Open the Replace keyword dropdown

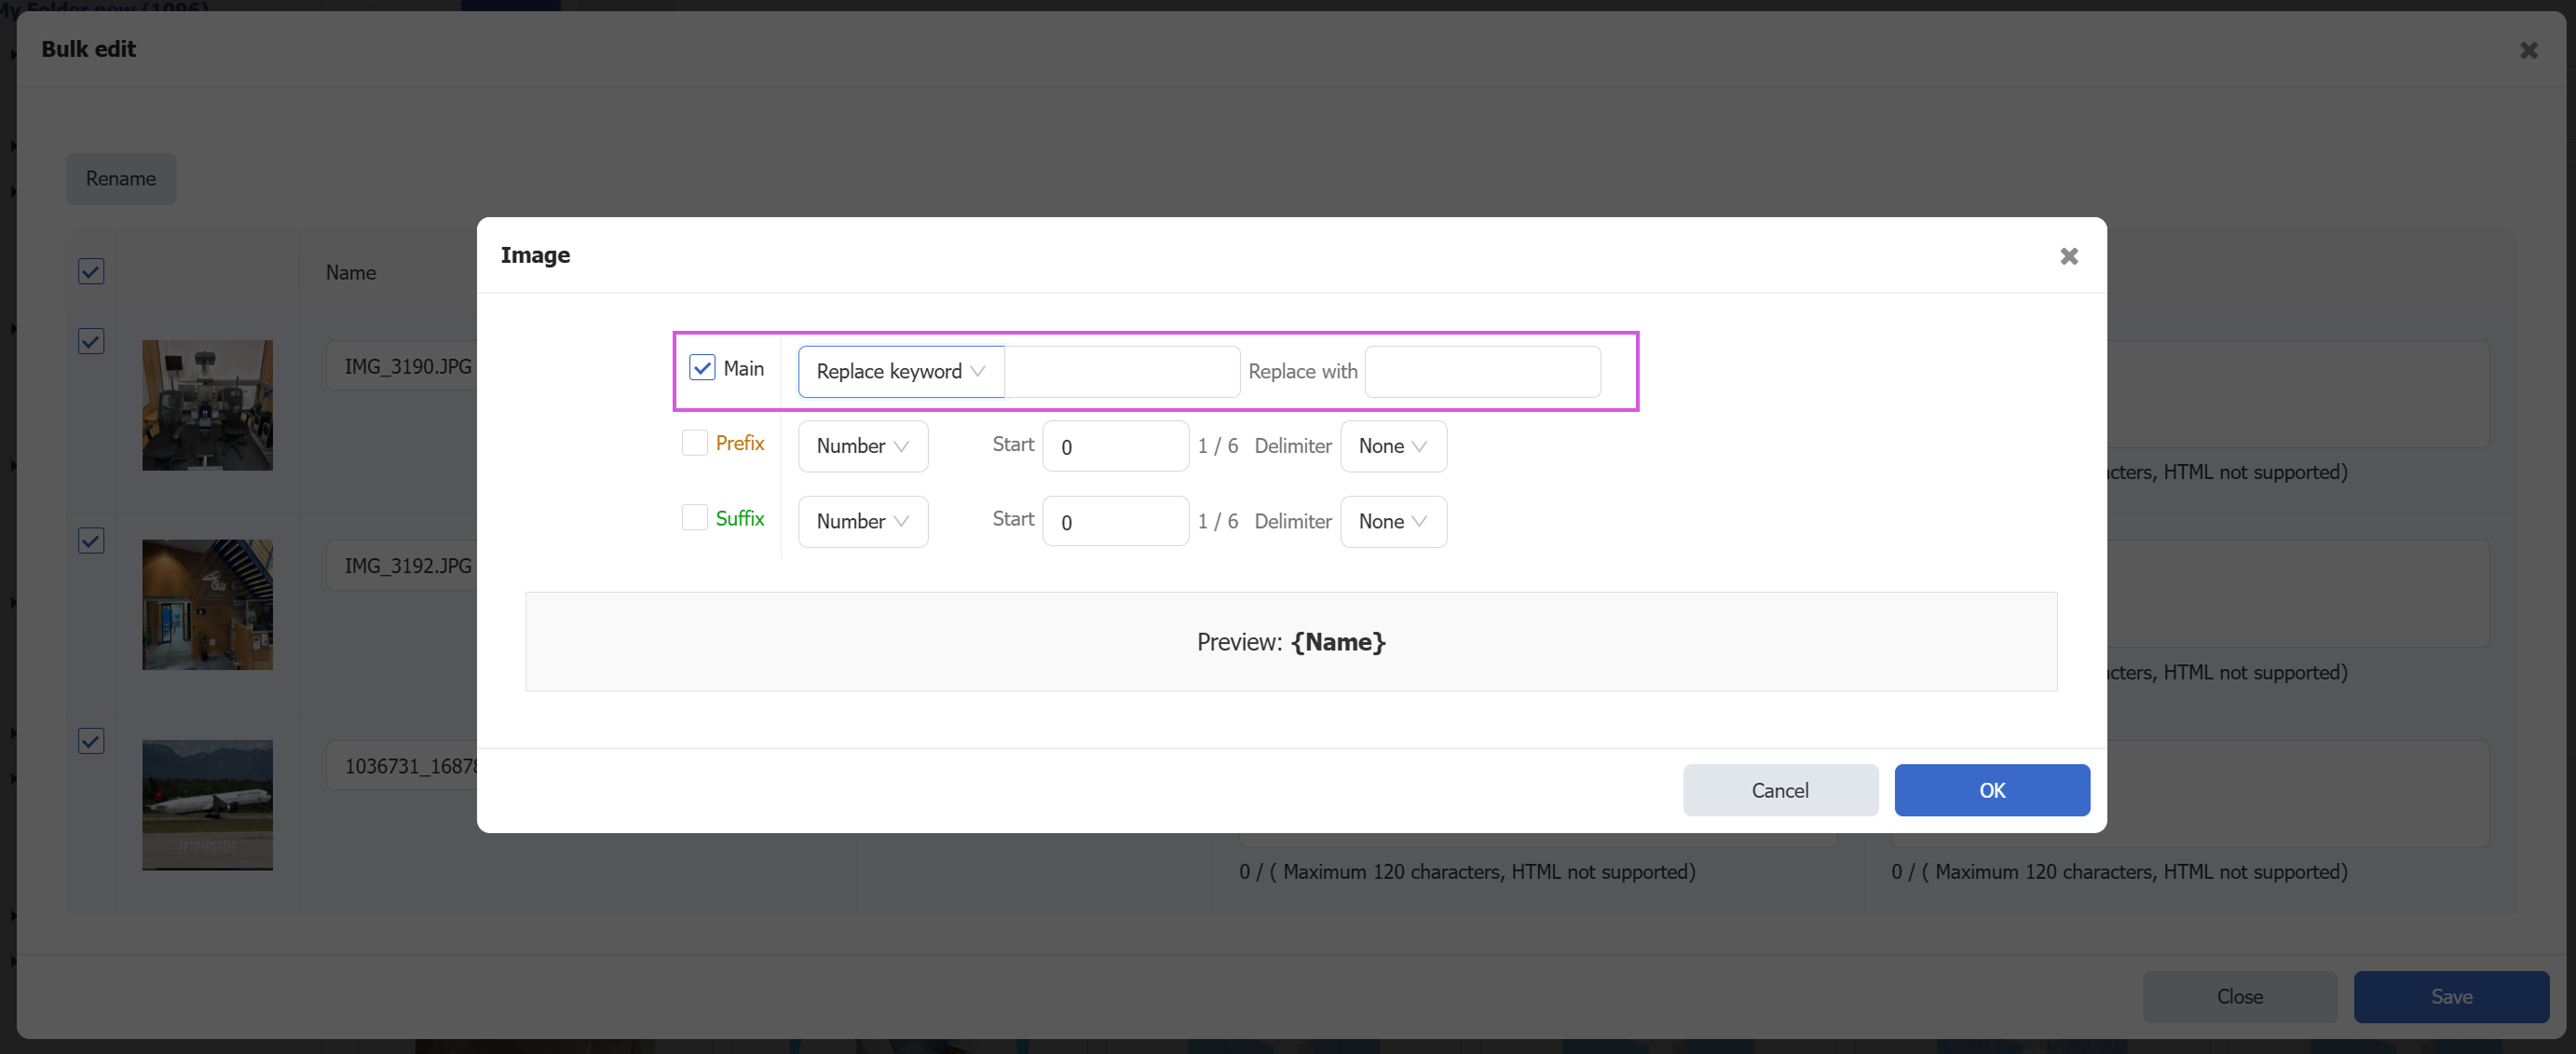[x=900, y=371]
